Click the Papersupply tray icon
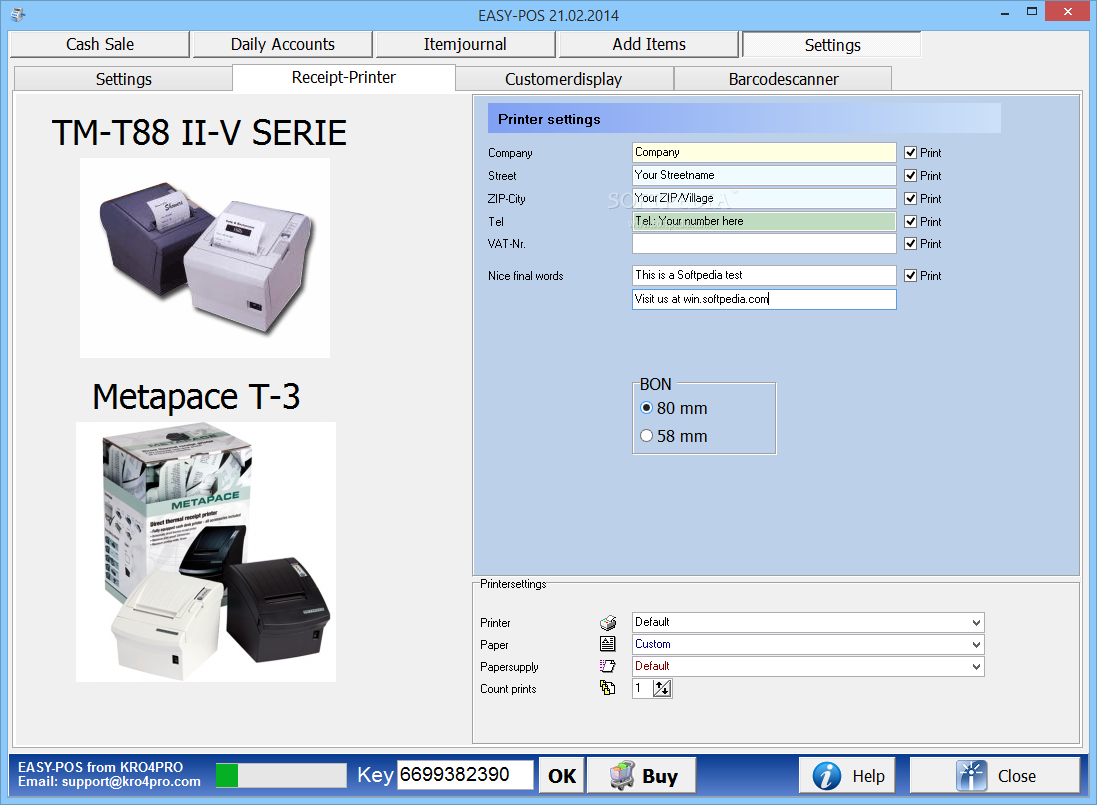Image resolution: width=1097 pixels, height=805 pixels. (x=608, y=667)
